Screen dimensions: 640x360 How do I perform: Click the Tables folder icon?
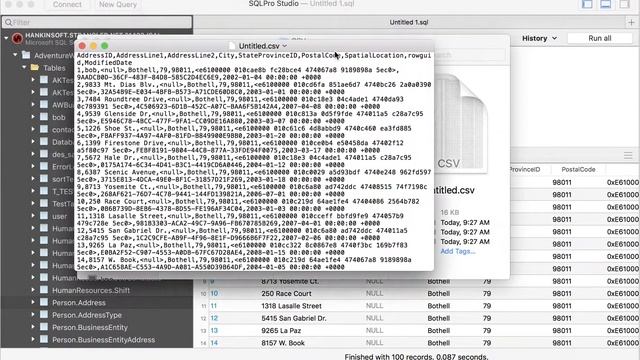(x=35, y=67)
